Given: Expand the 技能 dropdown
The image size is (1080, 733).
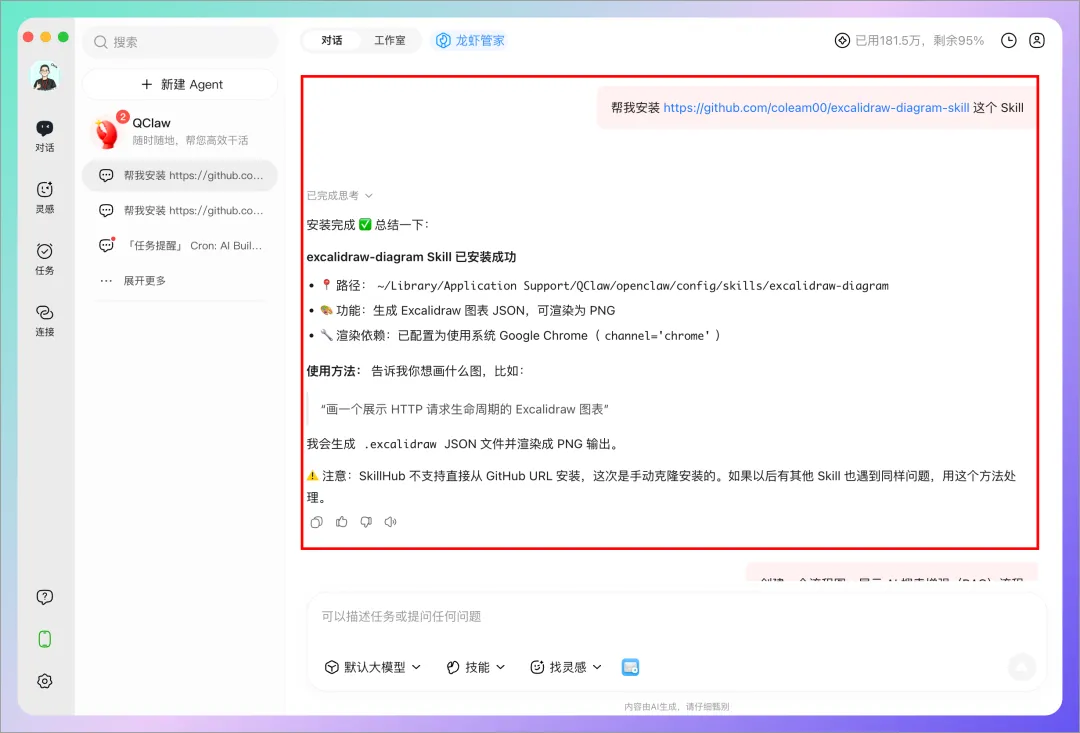Looking at the screenshot, I should pos(476,666).
